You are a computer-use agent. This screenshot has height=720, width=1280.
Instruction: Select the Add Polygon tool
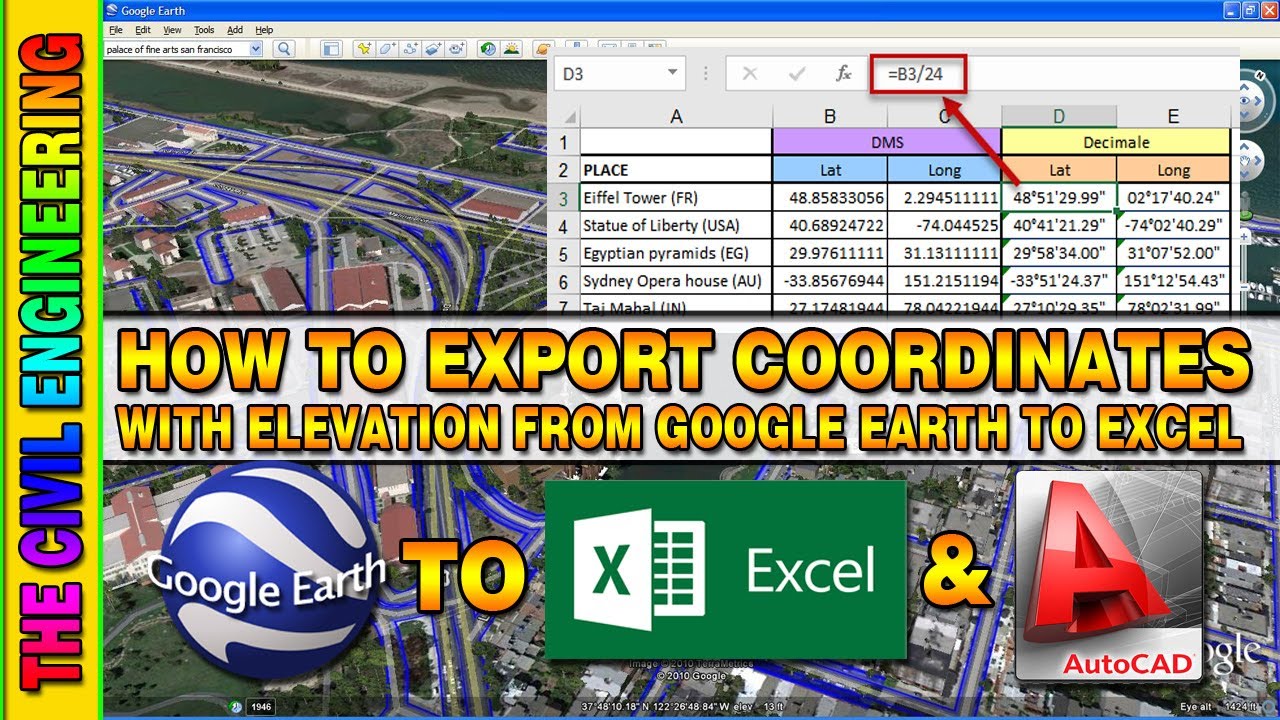click(x=387, y=47)
